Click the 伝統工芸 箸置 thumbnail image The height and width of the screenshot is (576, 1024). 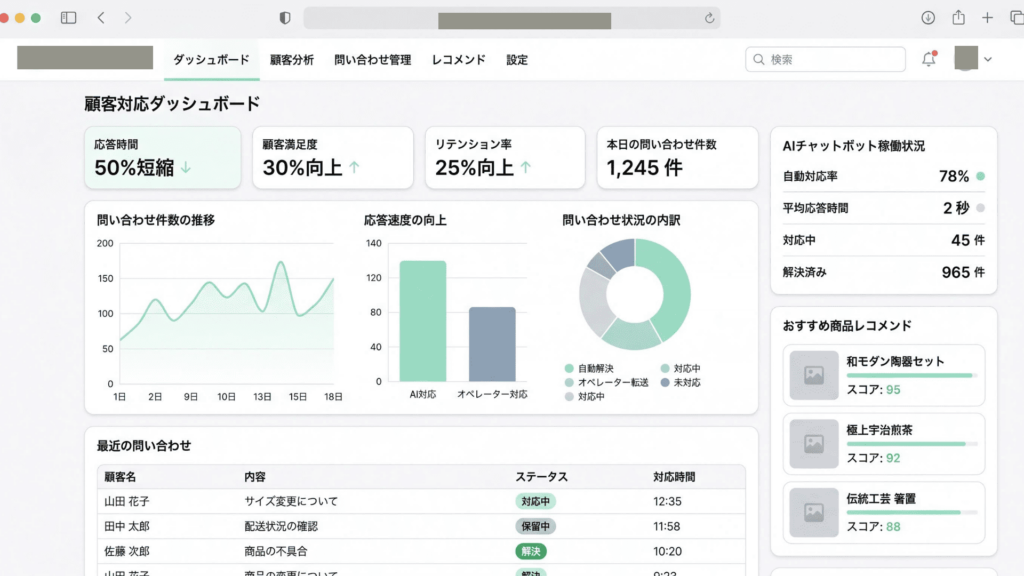click(x=814, y=513)
